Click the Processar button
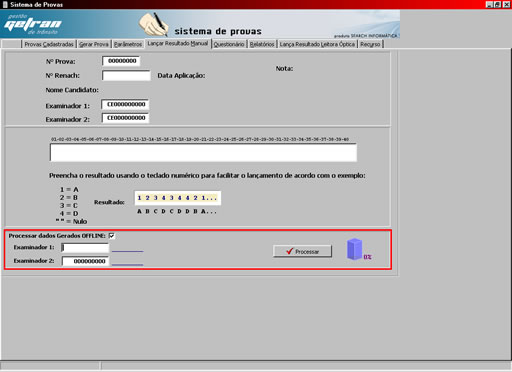The image size is (512, 372). [302, 251]
